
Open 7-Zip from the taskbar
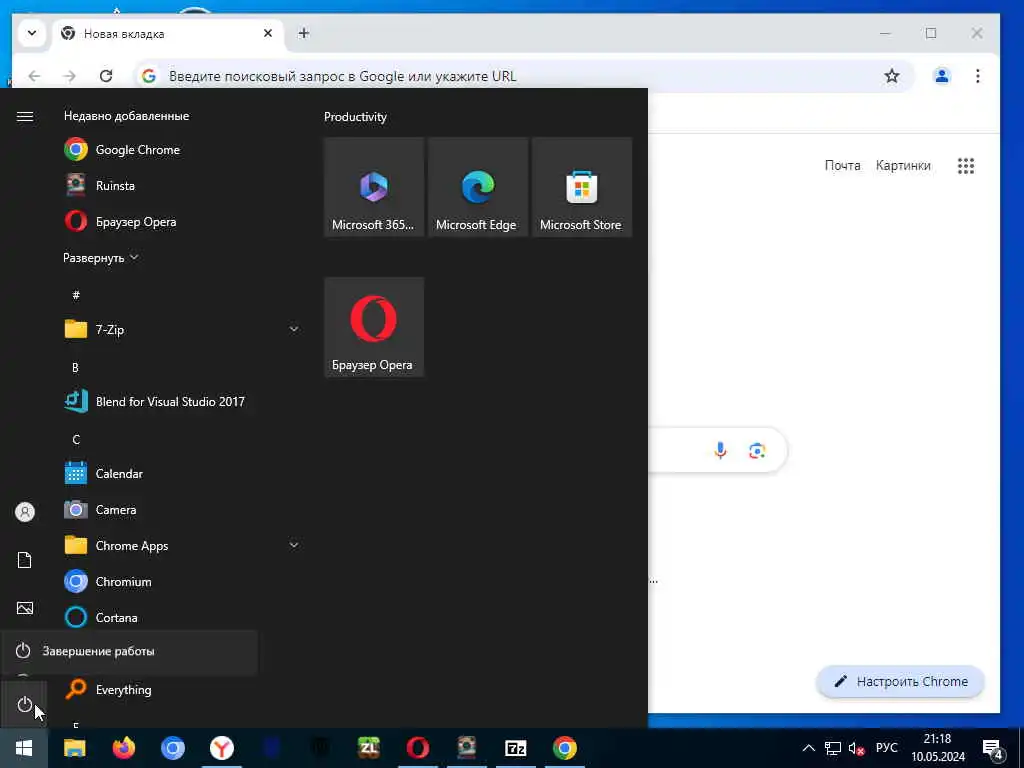point(515,748)
